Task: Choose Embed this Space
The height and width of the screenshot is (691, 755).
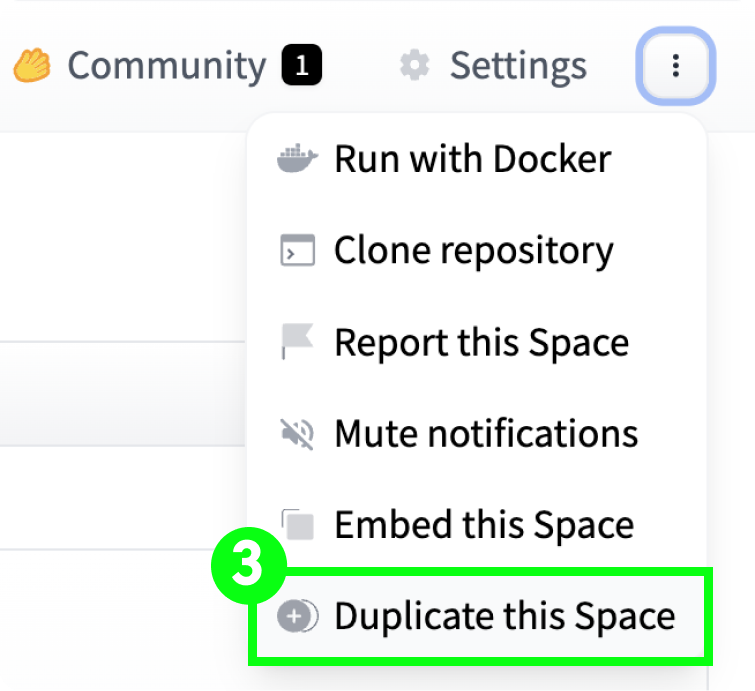Action: pos(483,525)
